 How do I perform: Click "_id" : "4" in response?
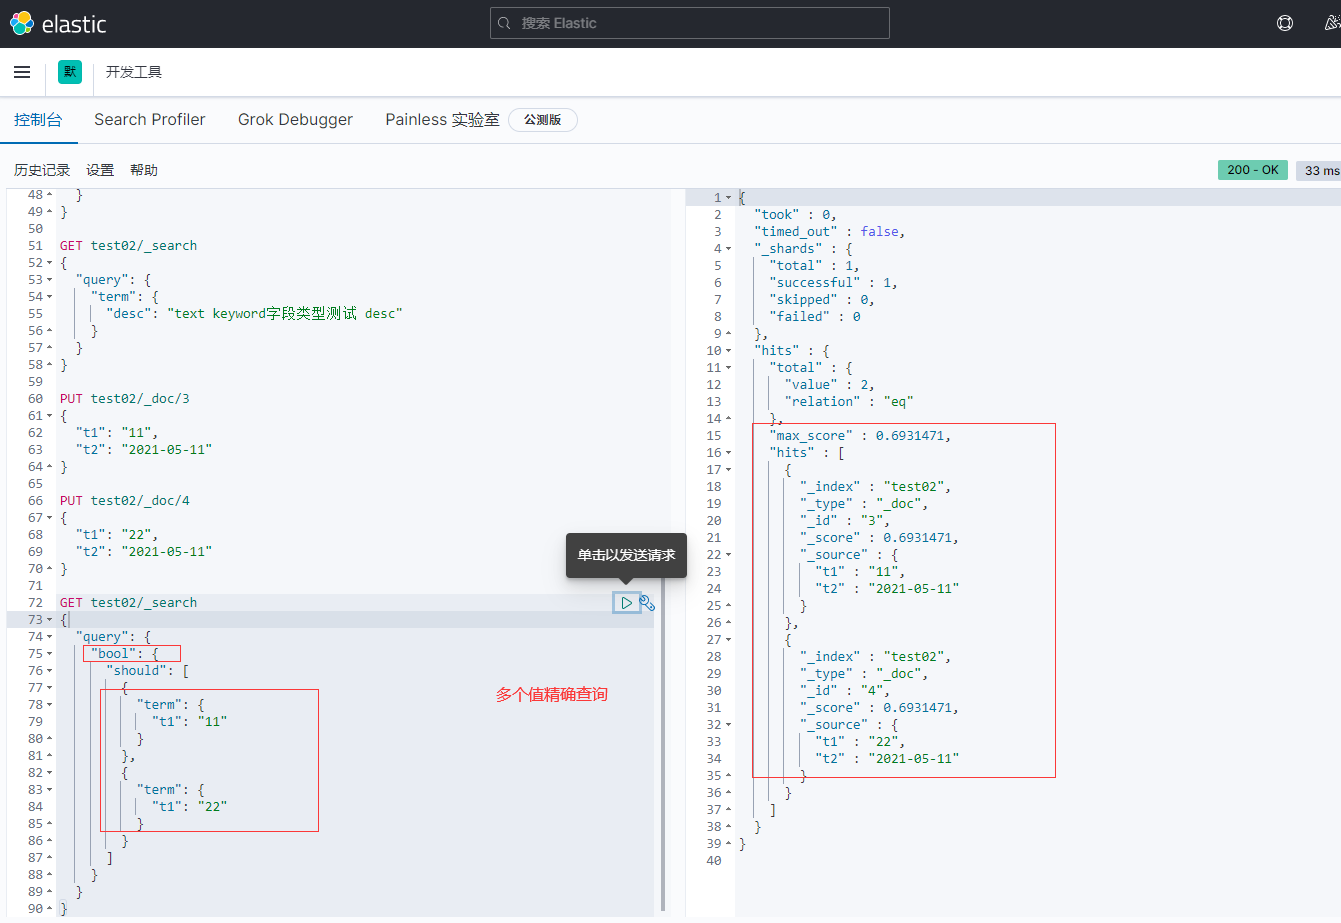(844, 691)
